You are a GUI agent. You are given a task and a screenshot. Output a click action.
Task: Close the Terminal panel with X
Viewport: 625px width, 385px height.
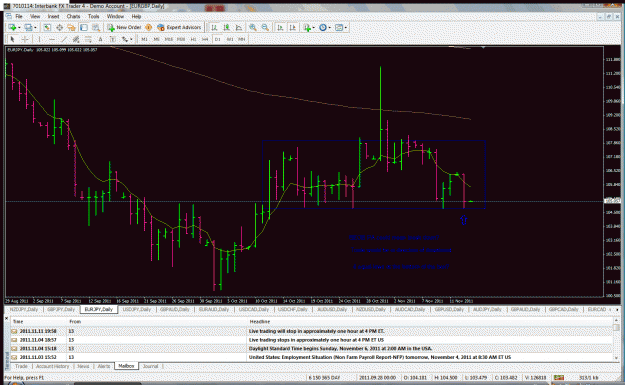tap(7, 318)
